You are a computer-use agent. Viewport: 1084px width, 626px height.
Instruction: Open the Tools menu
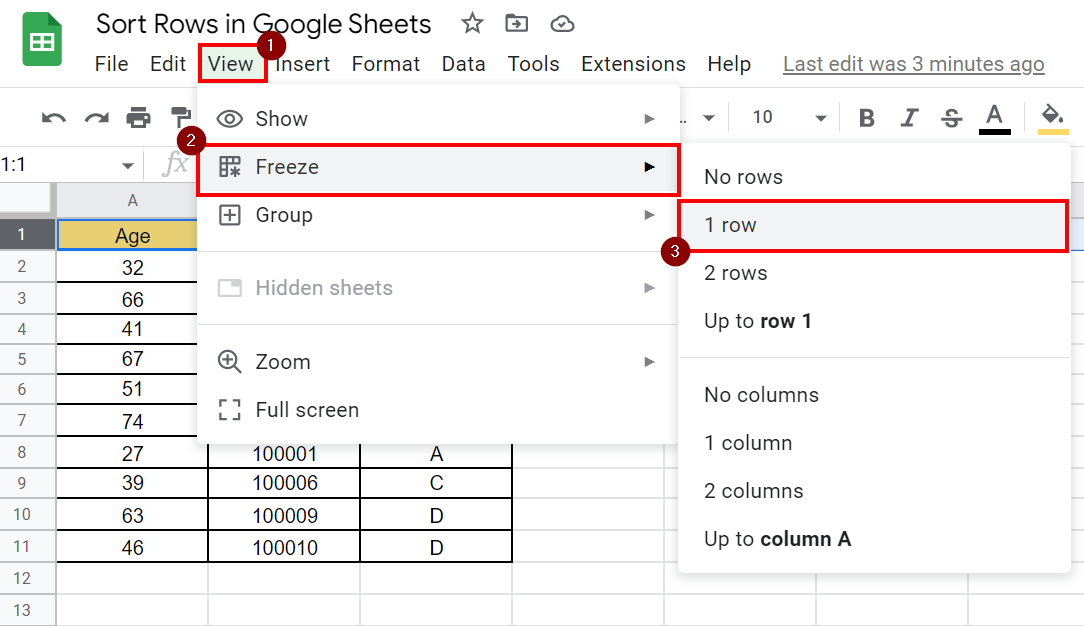coord(533,64)
